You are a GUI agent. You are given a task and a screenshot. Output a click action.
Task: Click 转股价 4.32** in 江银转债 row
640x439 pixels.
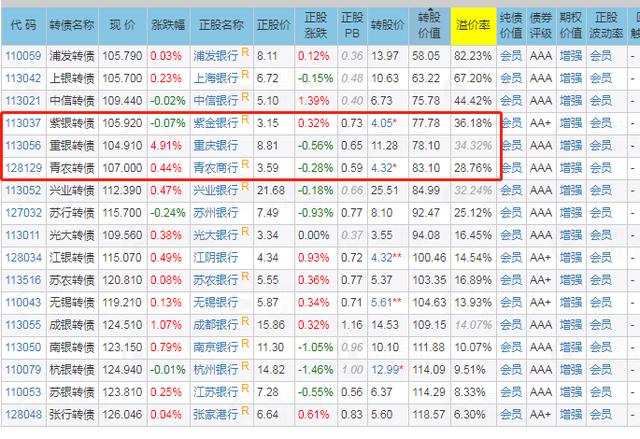pyautogui.click(x=386, y=257)
